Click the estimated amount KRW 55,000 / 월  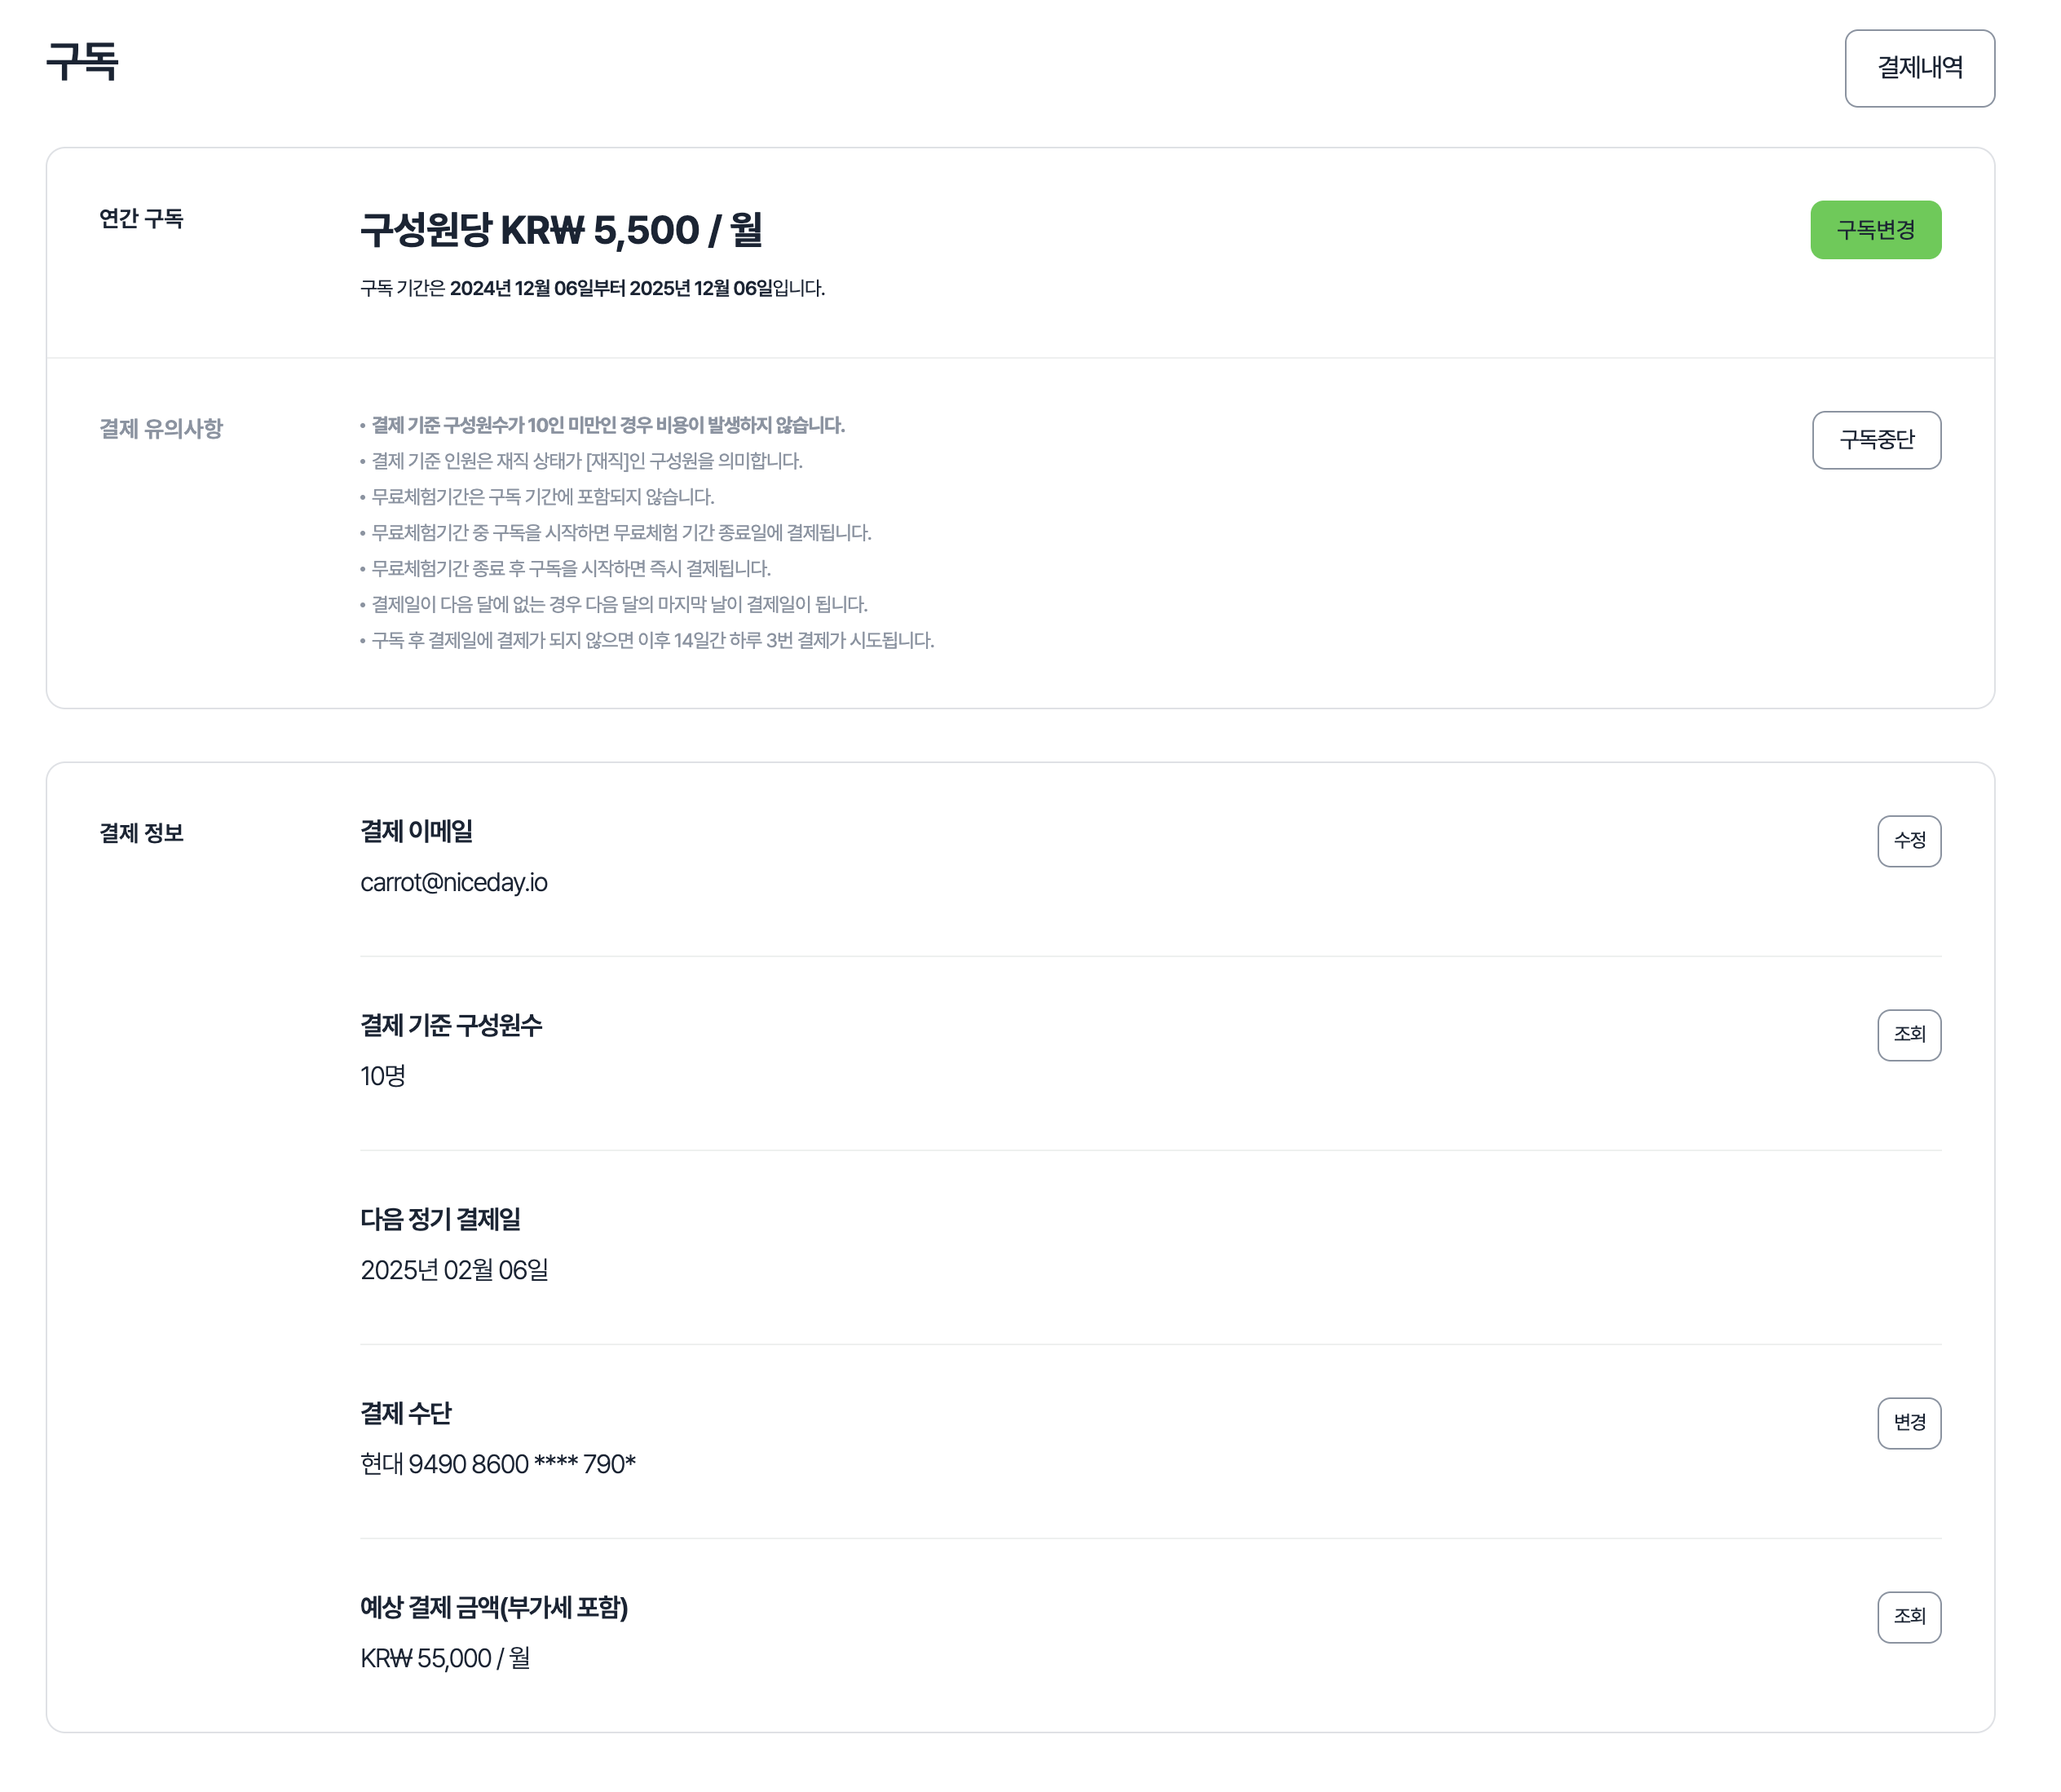[x=445, y=1659]
